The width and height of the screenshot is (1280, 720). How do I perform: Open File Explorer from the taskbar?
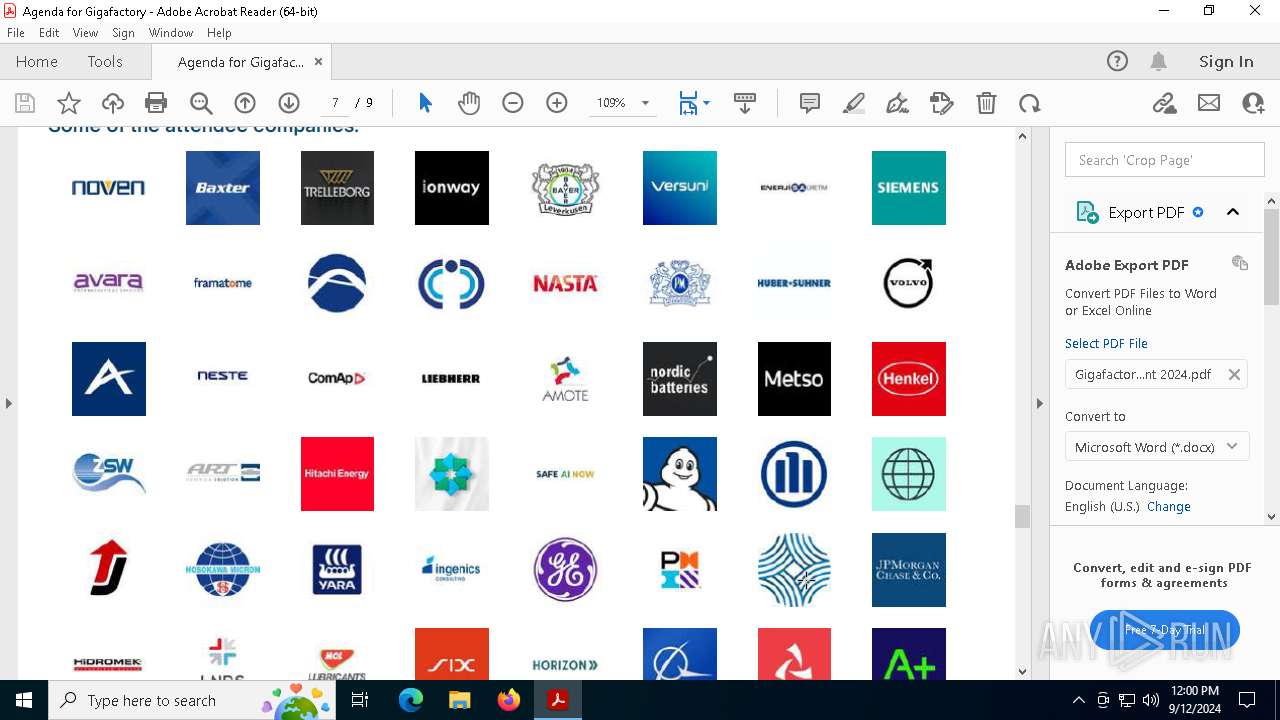(x=459, y=700)
